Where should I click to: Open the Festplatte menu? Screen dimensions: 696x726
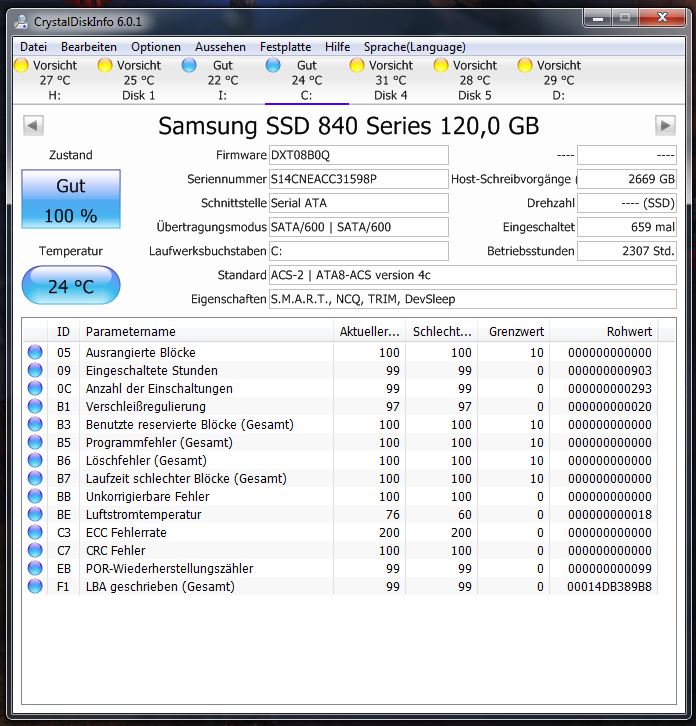[x=285, y=47]
